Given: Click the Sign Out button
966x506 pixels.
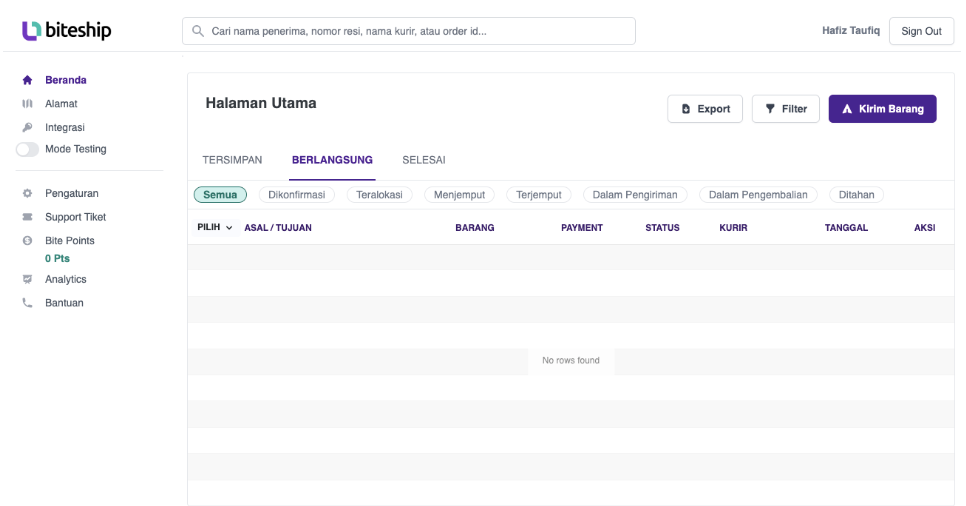Looking at the screenshot, I should pyautogui.click(x=921, y=31).
